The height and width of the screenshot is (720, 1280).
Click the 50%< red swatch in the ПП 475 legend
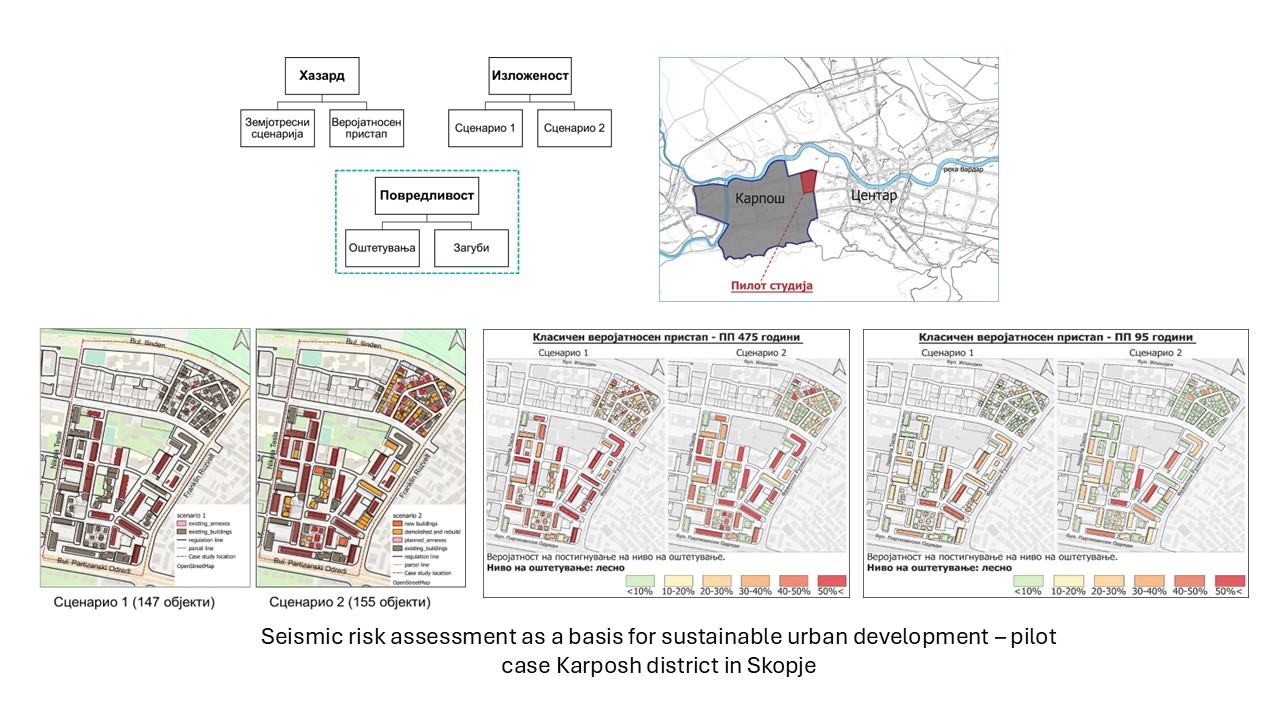831,579
